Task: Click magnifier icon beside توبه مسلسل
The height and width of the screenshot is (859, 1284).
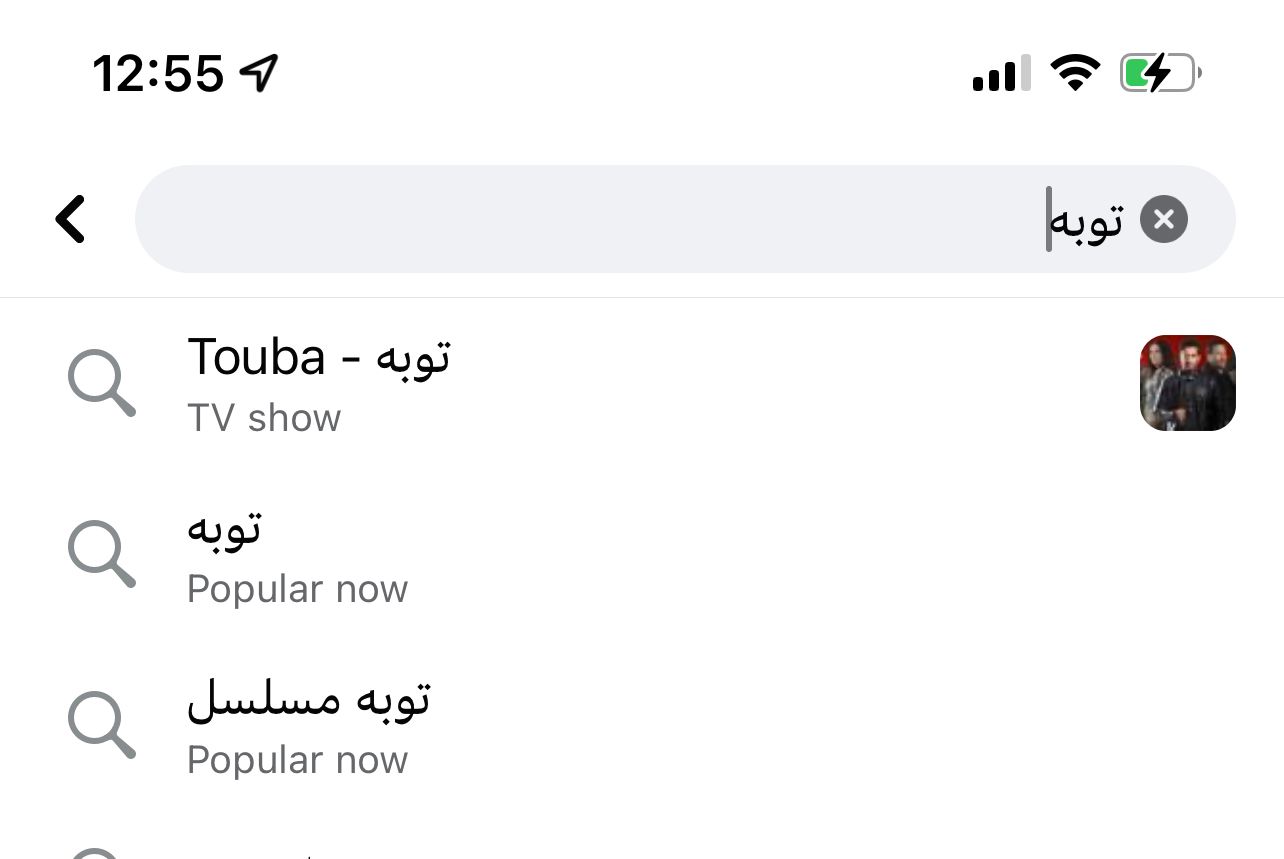Action: click(x=101, y=725)
